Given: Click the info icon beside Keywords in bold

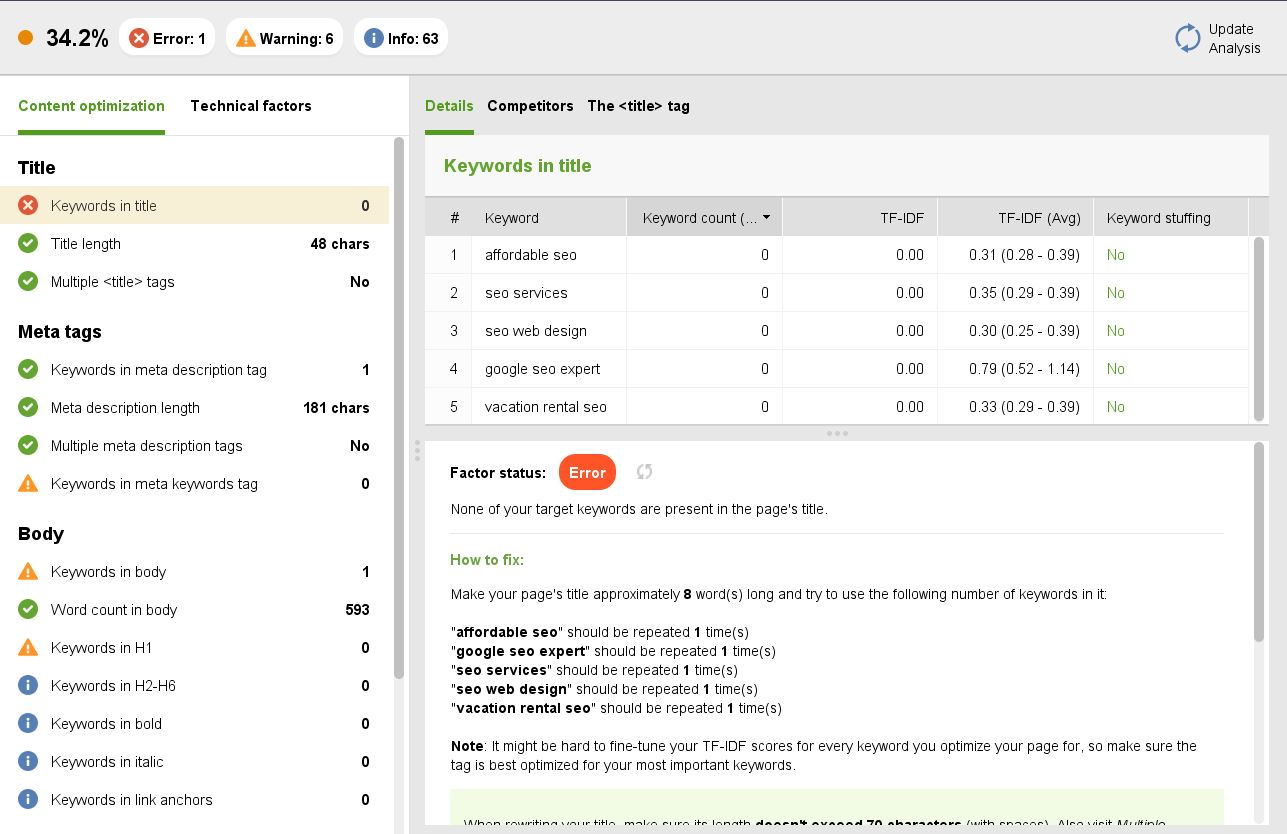Looking at the screenshot, I should pyautogui.click(x=28, y=723).
